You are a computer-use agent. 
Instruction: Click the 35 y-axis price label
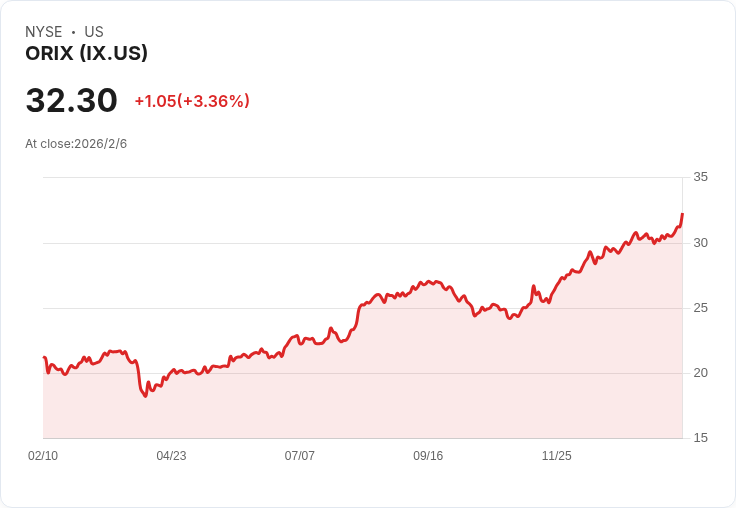(x=700, y=177)
